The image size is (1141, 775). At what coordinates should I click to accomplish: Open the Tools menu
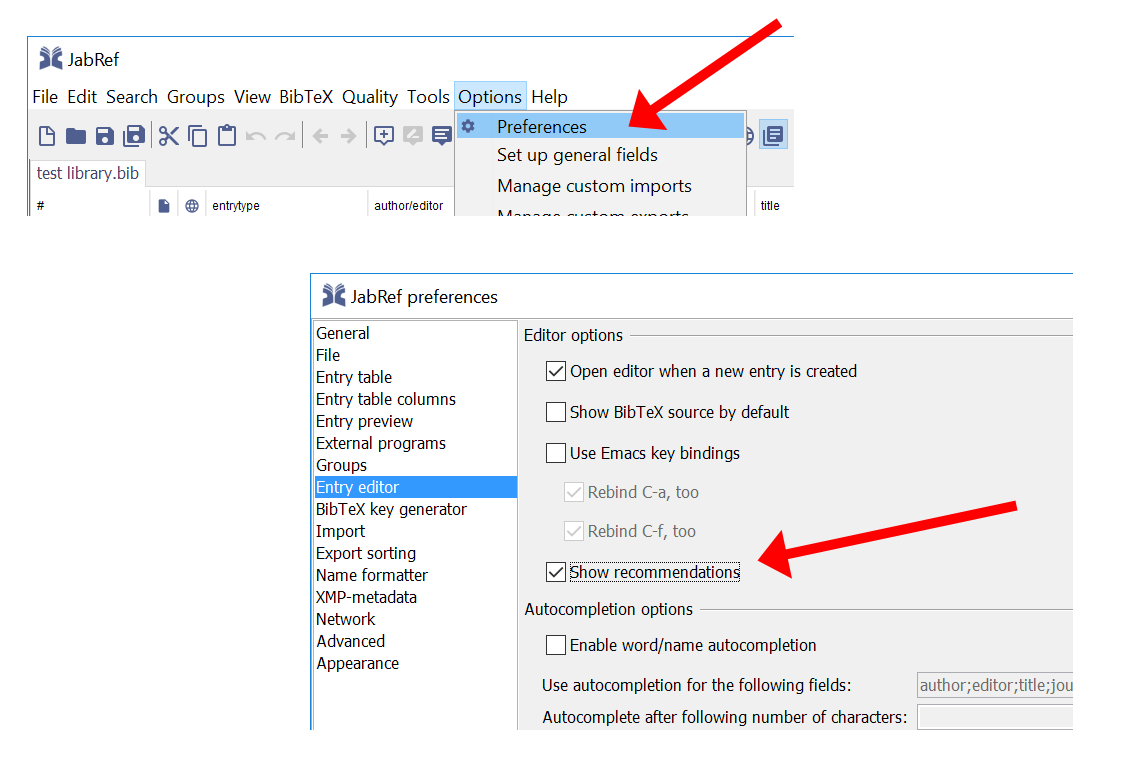coord(429,97)
